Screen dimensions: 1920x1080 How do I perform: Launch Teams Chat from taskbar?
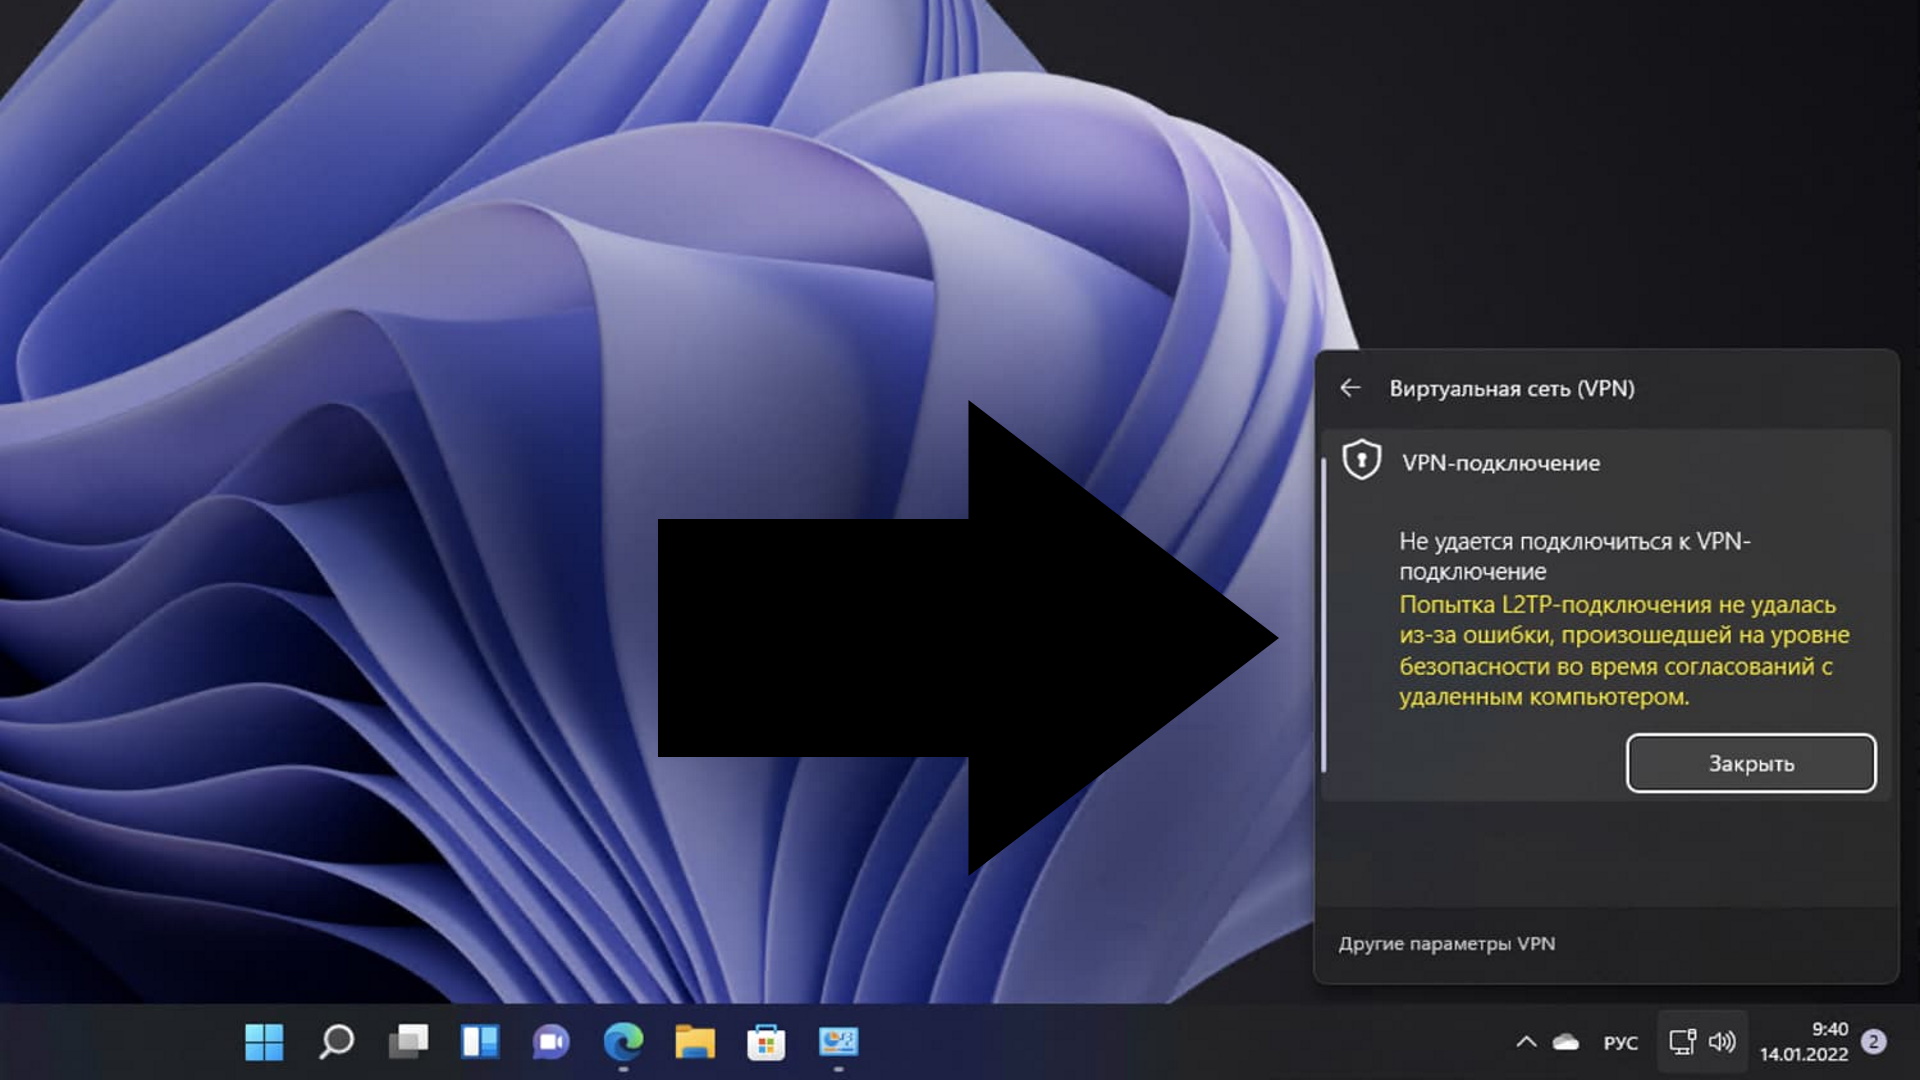click(x=551, y=1042)
